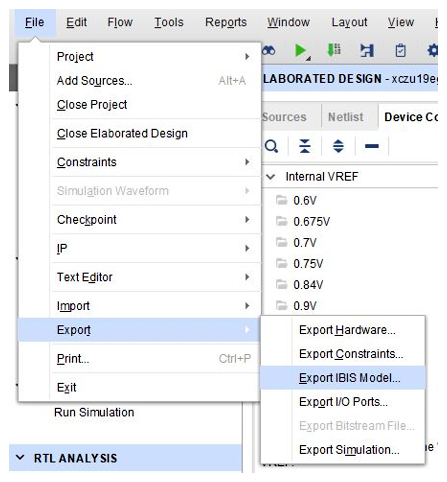The image size is (447, 482).
Task: Click the minus remove icon in panel
Action: coord(372,146)
